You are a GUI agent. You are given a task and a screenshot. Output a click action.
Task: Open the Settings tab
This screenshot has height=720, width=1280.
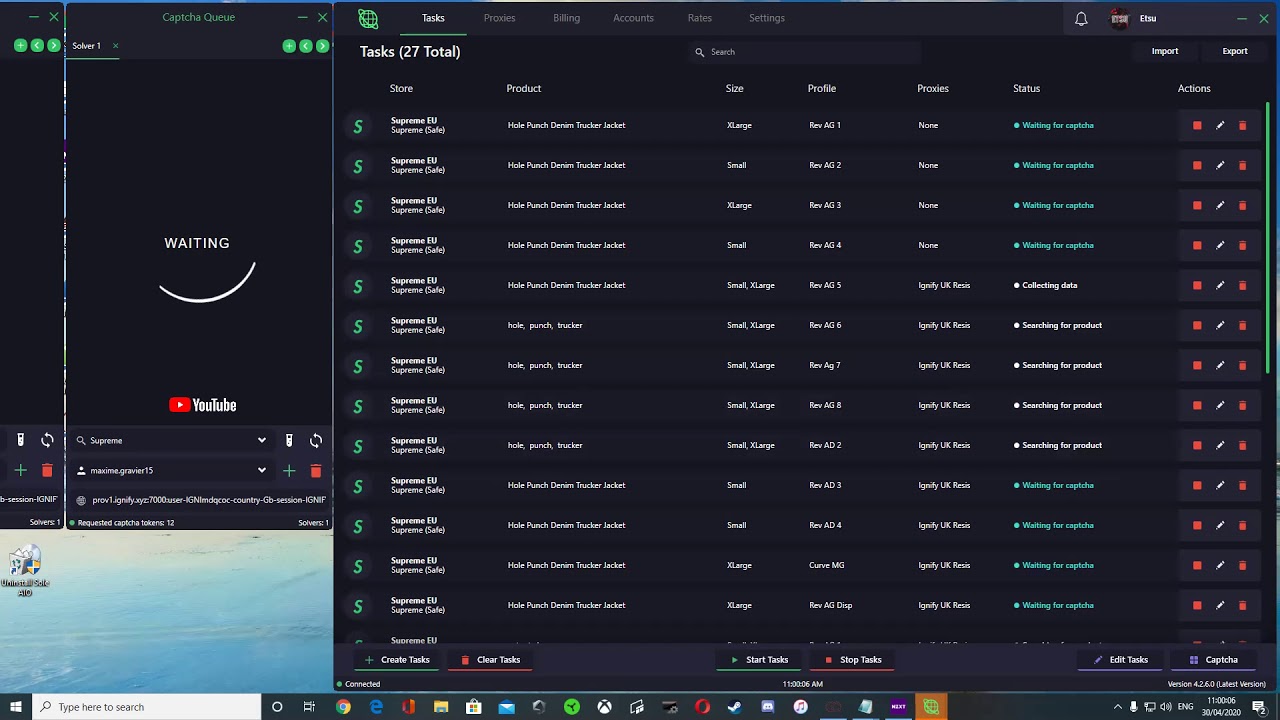(767, 18)
